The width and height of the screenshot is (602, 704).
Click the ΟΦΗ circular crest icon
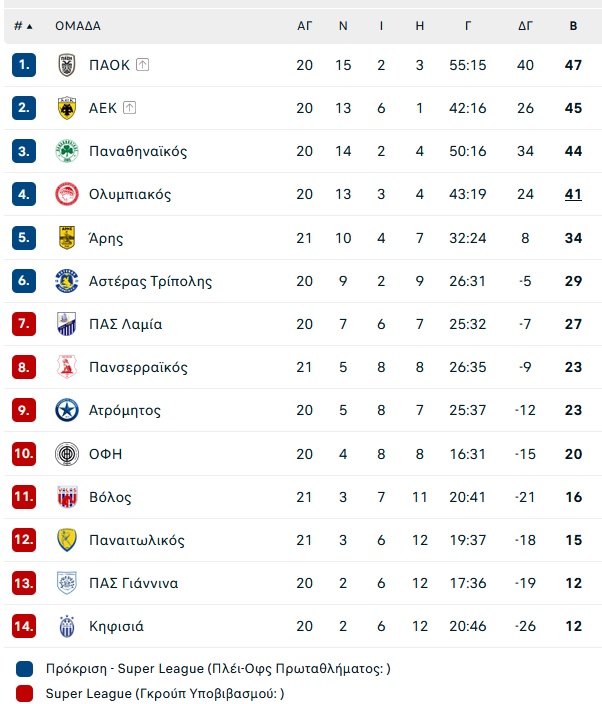pos(67,453)
